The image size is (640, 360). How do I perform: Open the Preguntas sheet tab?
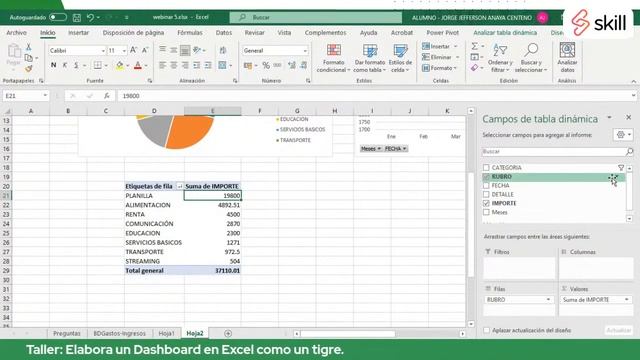point(67,333)
